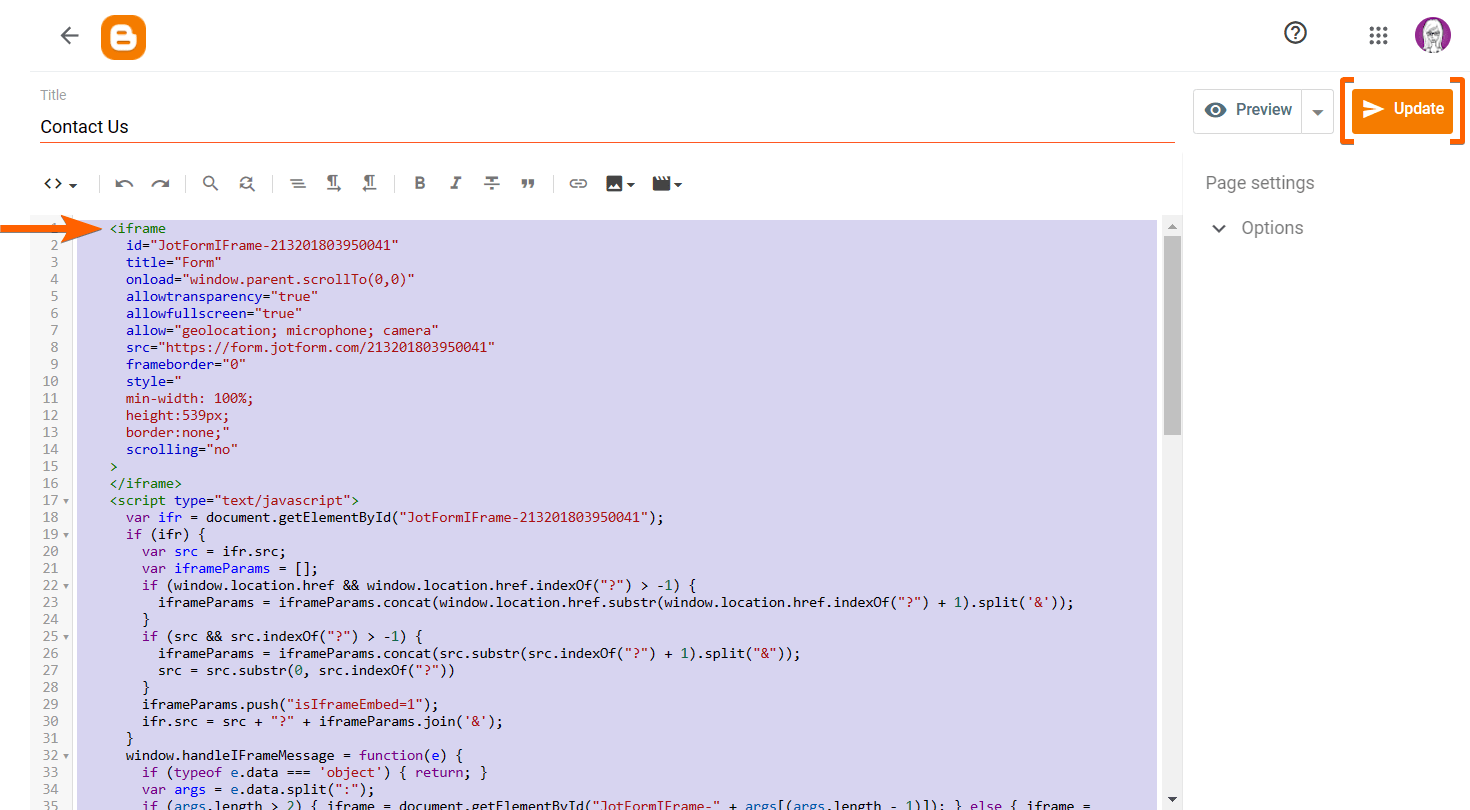Click the allow="geolocation; microphone; camera" line

point(282,331)
